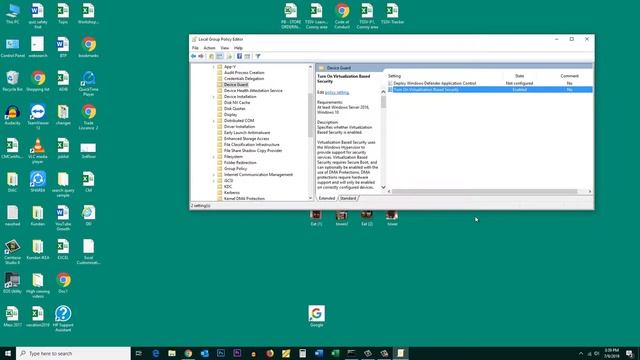Expand the Device Installation tree node arrow
This screenshot has width=640, height=360.
point(213,97)
